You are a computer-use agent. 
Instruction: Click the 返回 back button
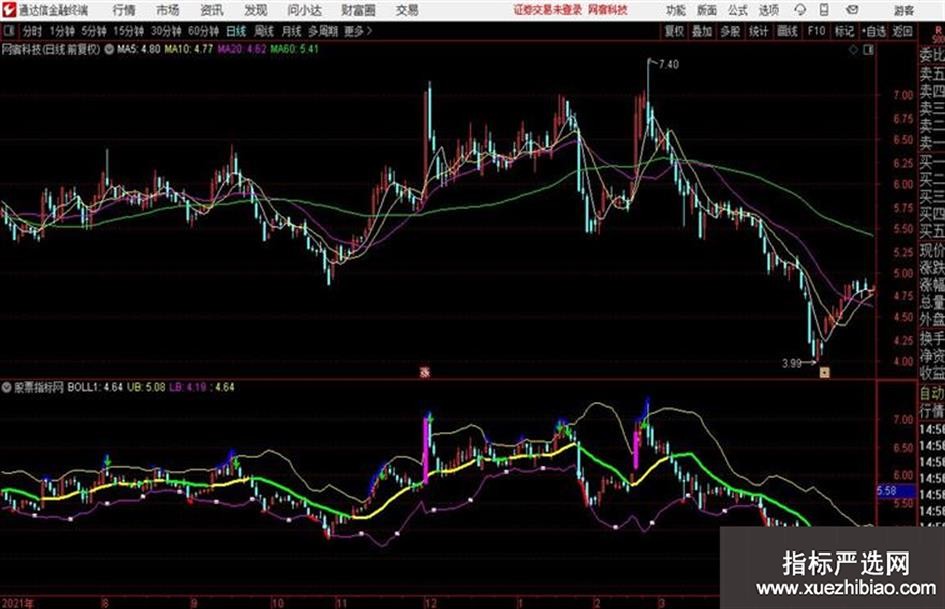[902, 31]
